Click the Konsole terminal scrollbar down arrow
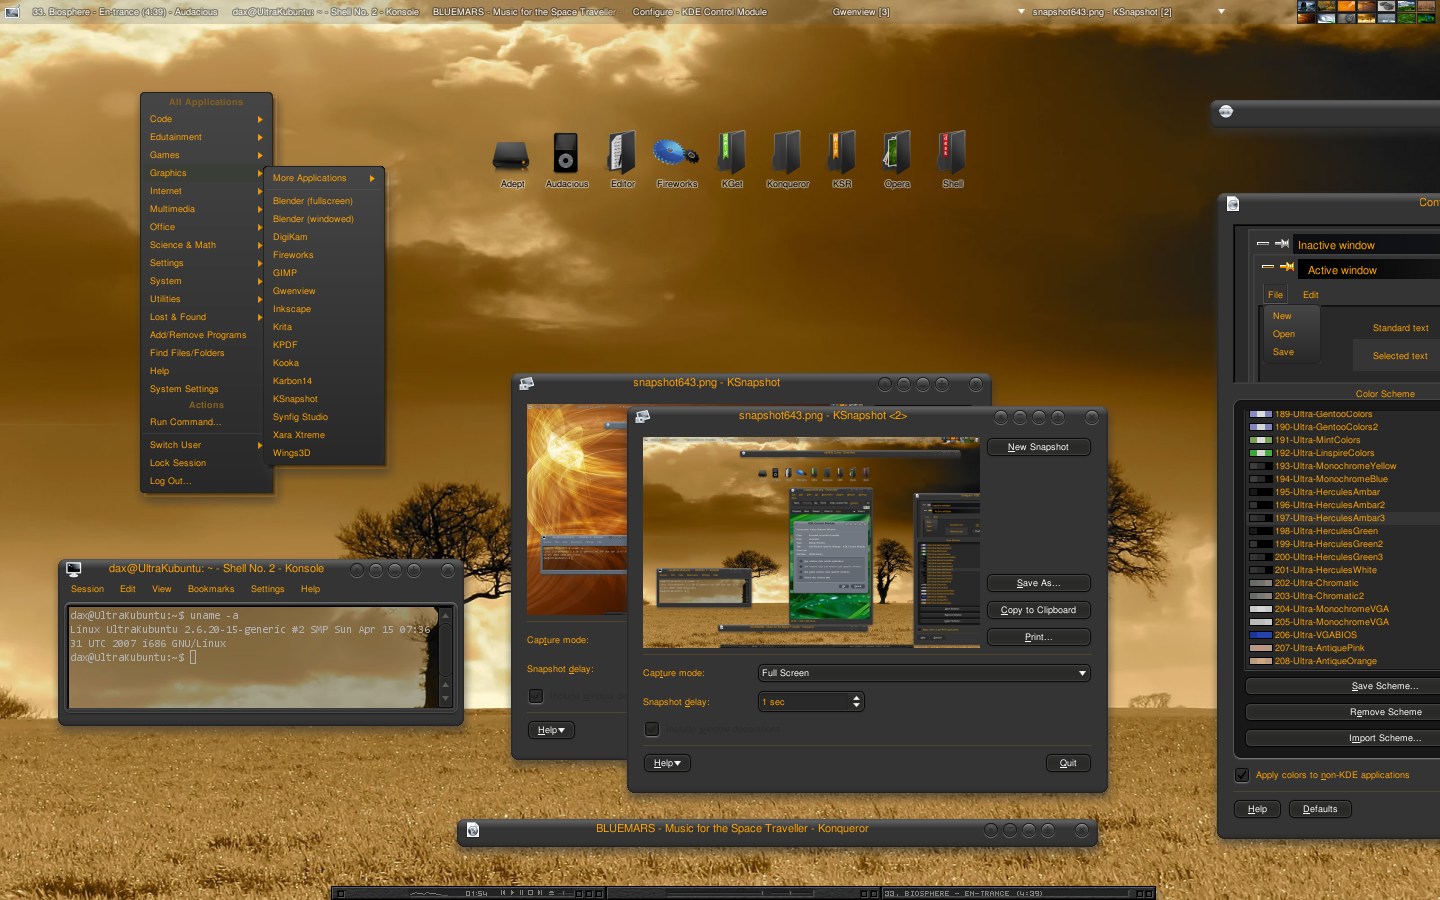 coord(445,699)
